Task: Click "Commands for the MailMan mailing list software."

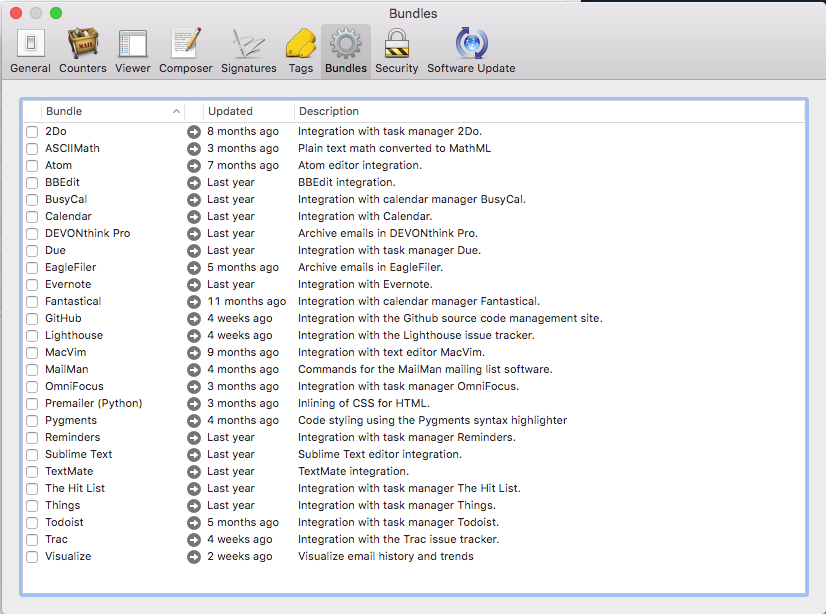Action: click(425, 369)
